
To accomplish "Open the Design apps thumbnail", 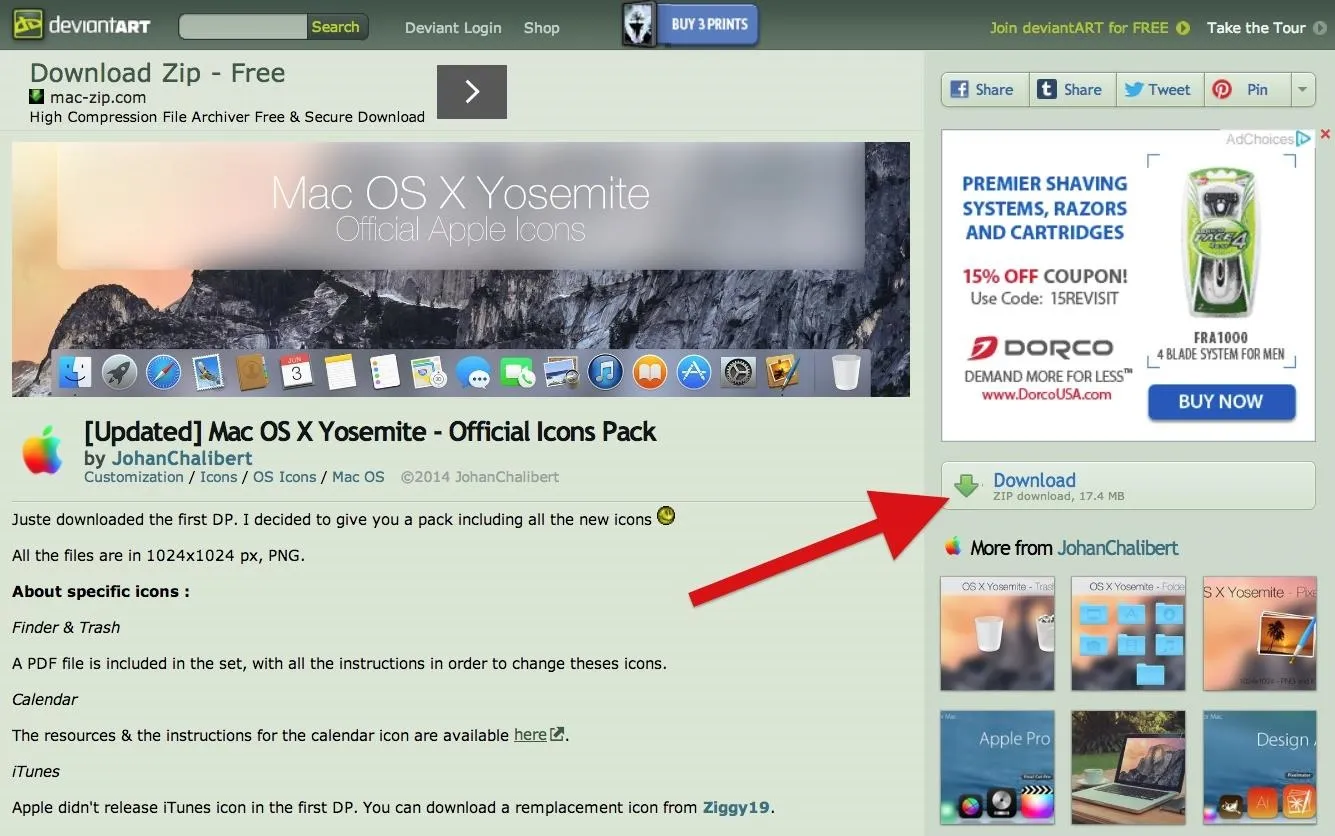I will click(x=1260, y=768).
